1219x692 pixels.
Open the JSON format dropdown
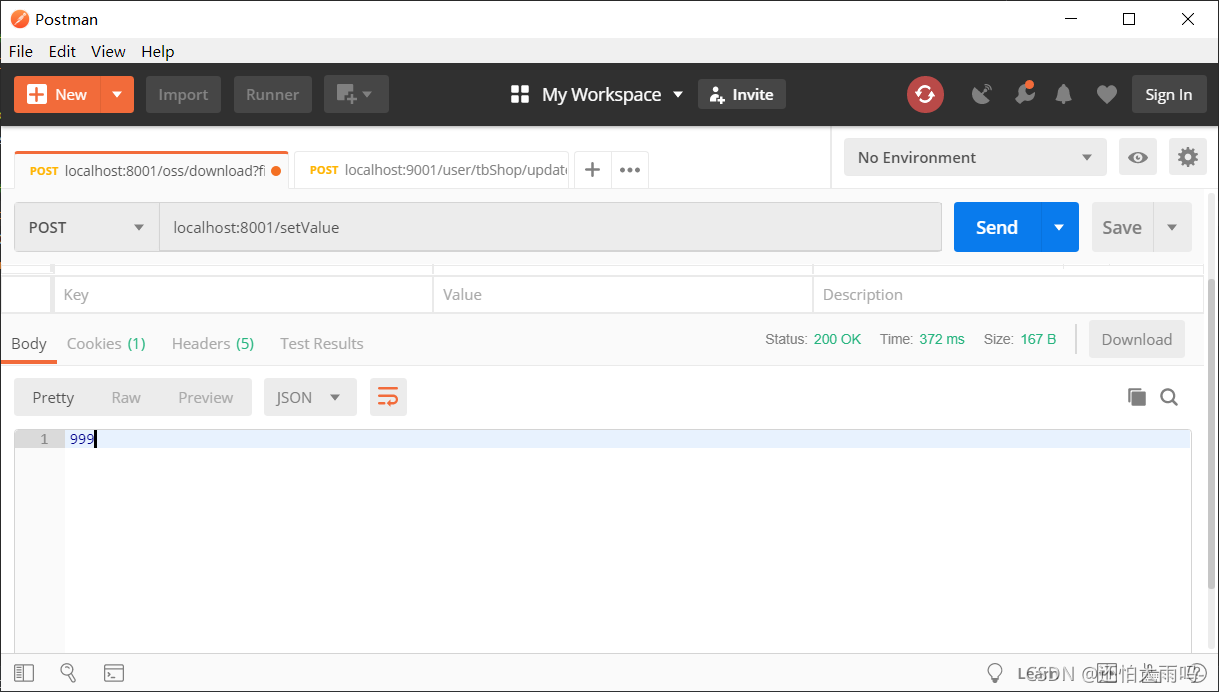coord(310,397)
